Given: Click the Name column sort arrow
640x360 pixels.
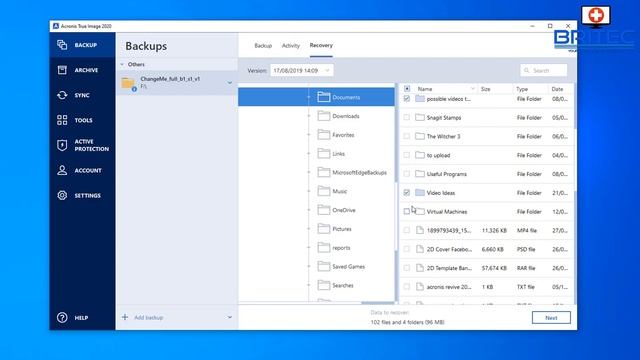Looking at the screenshot, I should [x=473, y=89].
